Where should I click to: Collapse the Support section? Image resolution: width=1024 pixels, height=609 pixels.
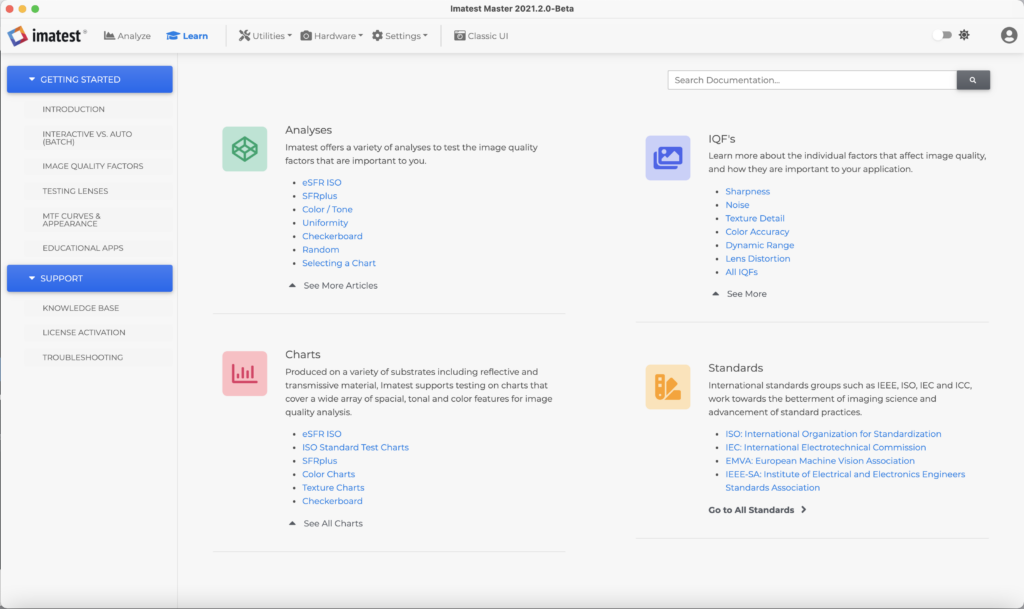[x=89, y=278]
